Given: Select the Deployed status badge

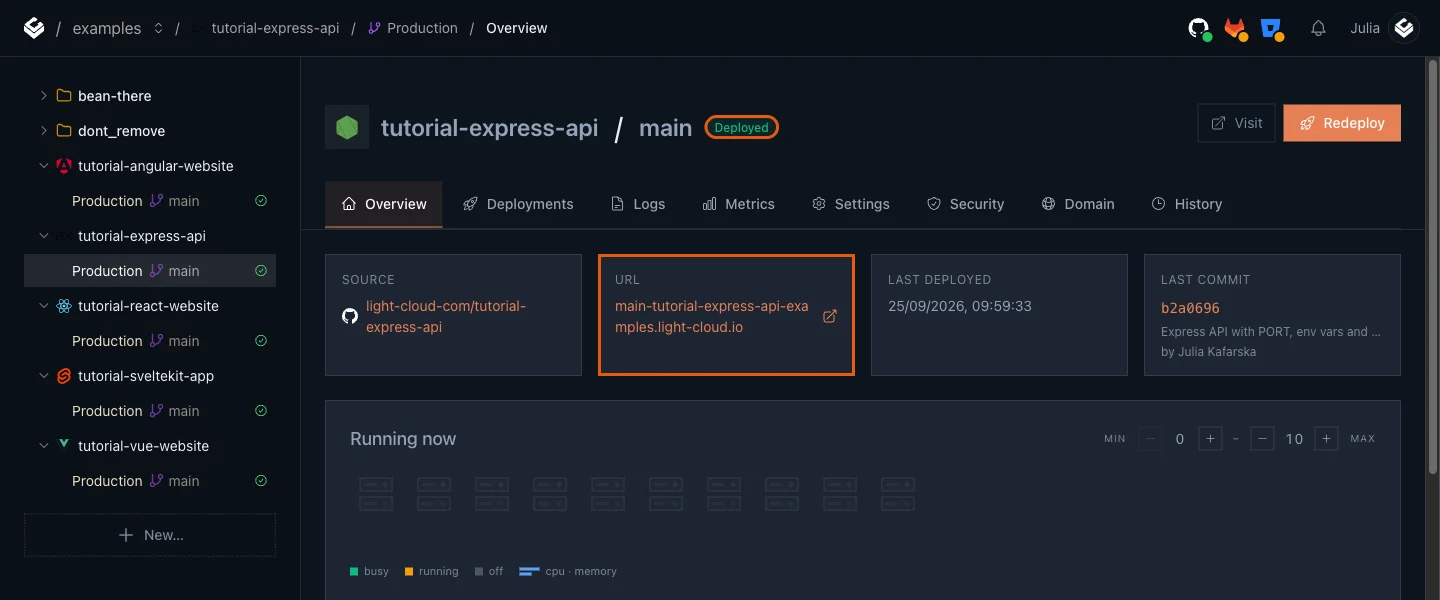Looking at the screenshot, I should 741,128.
